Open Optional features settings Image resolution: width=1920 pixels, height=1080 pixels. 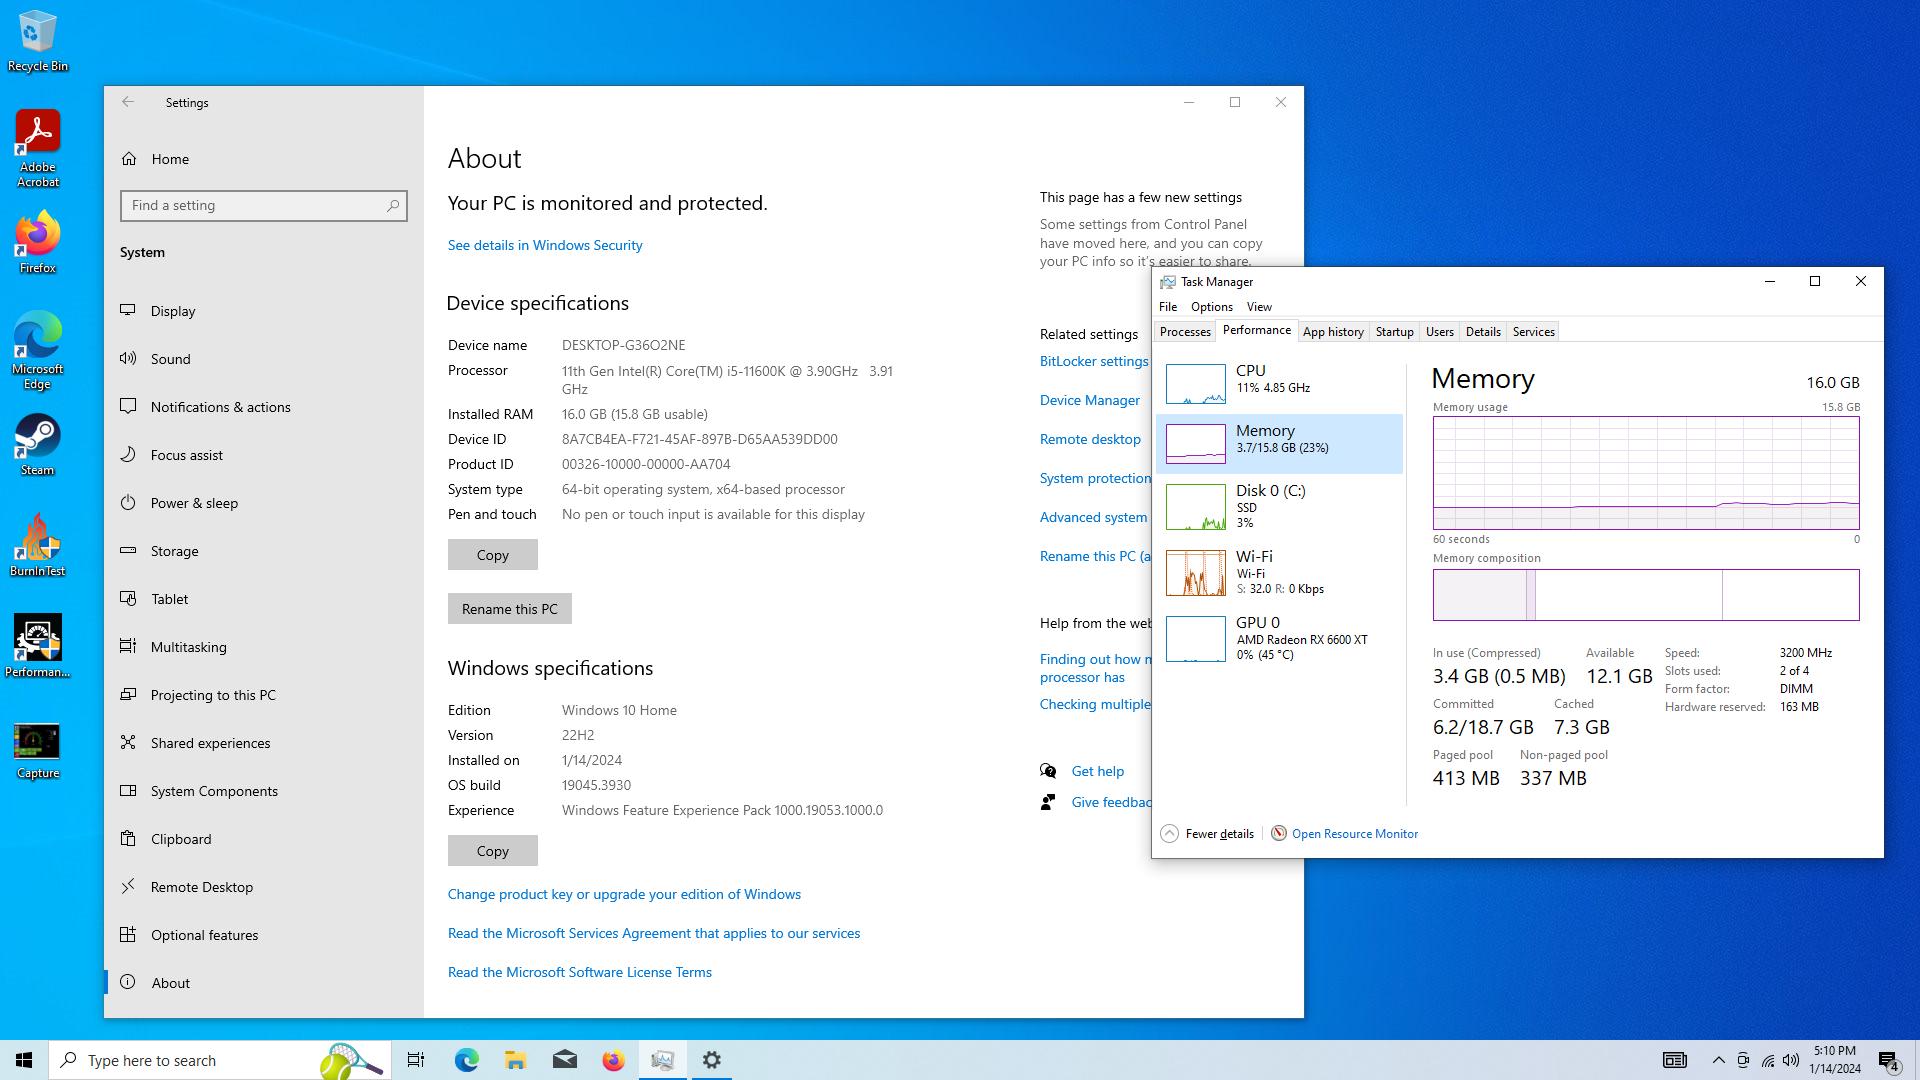[x=264, y=935]
